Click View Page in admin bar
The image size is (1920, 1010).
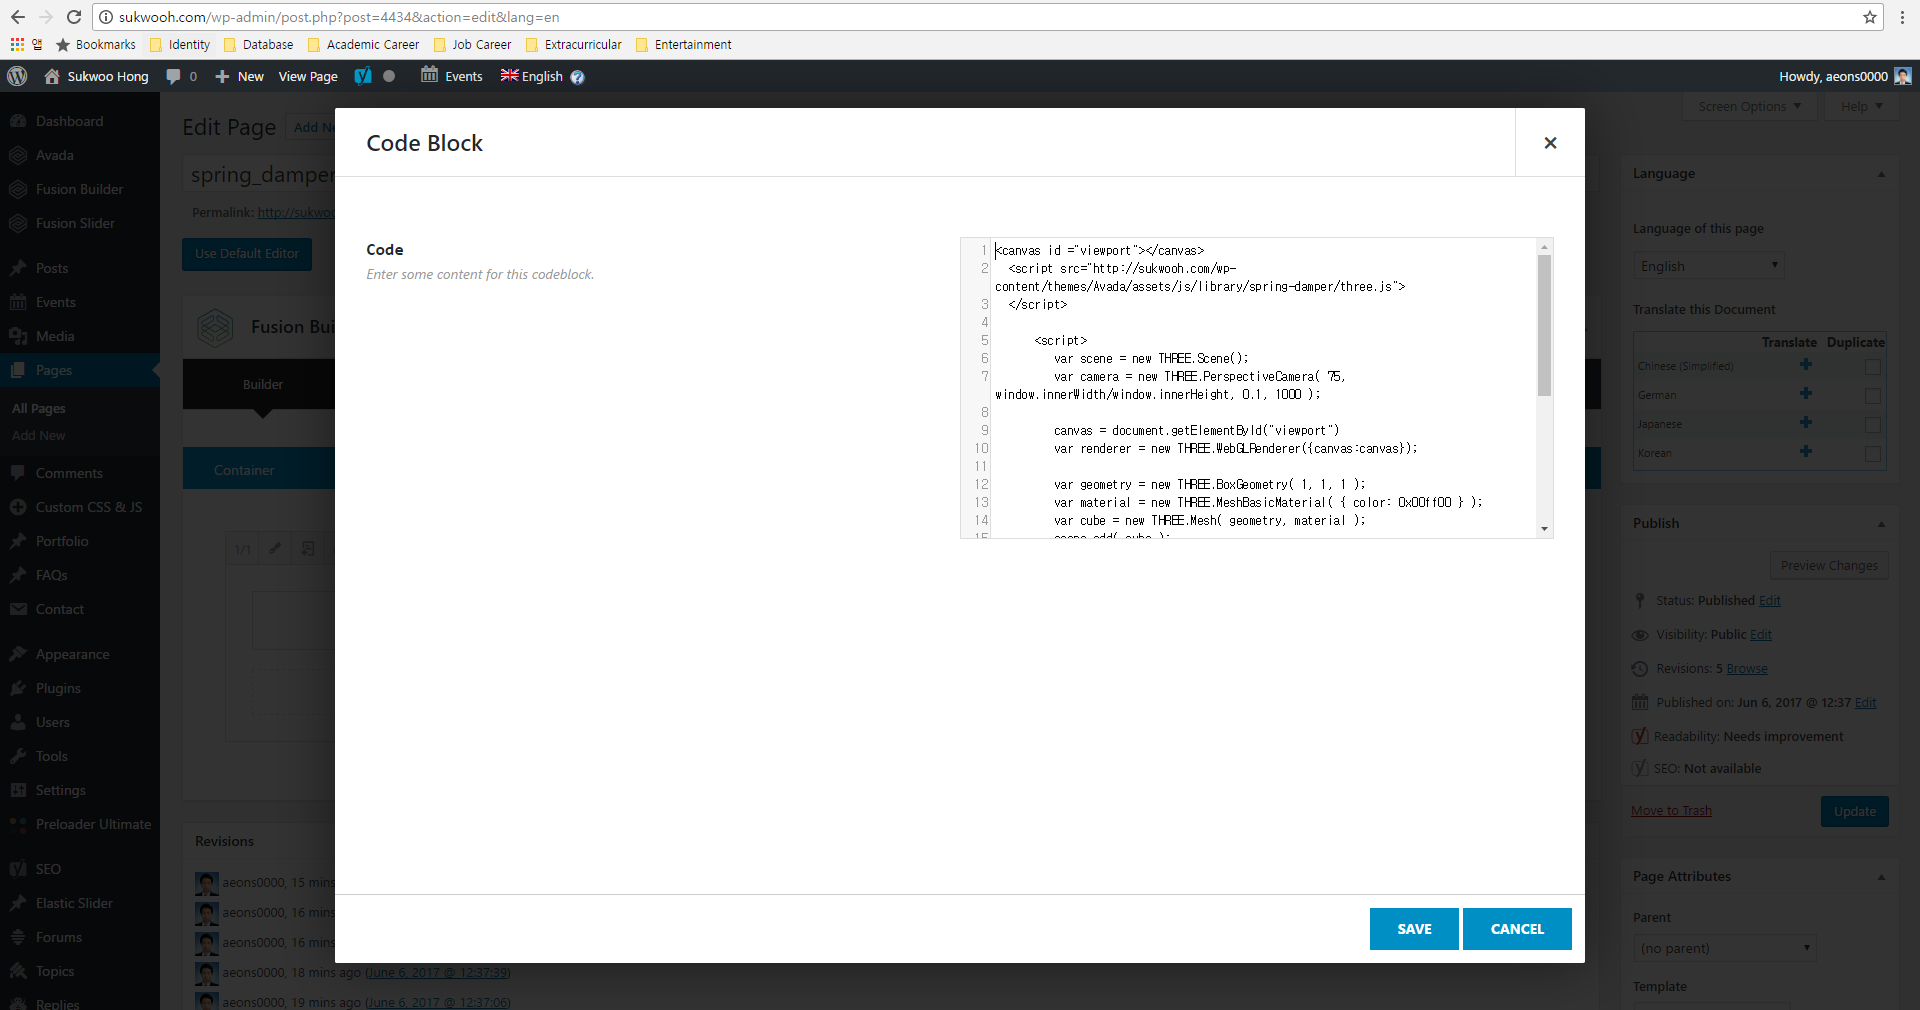[x=308, y=76]
